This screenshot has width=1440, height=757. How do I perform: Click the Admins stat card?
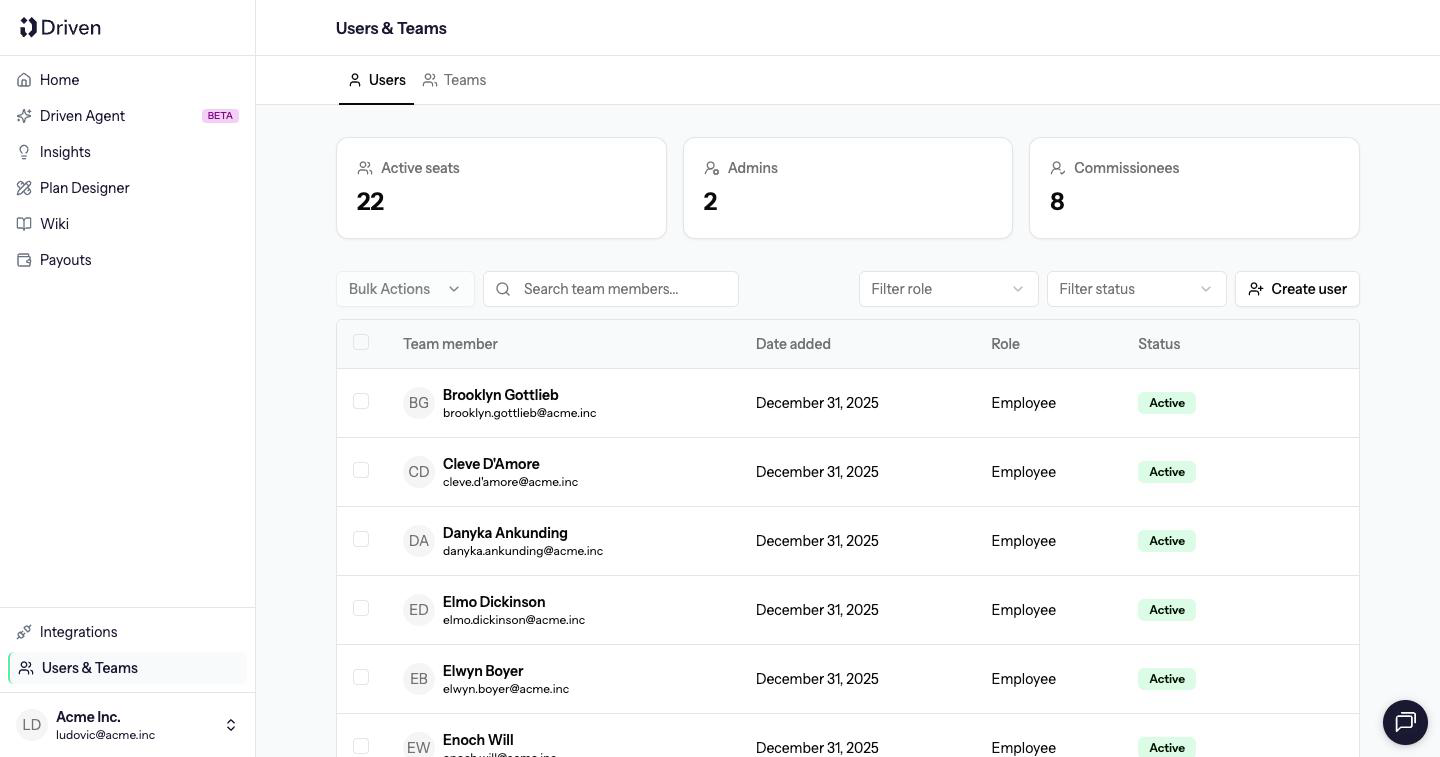pos(848,188)
